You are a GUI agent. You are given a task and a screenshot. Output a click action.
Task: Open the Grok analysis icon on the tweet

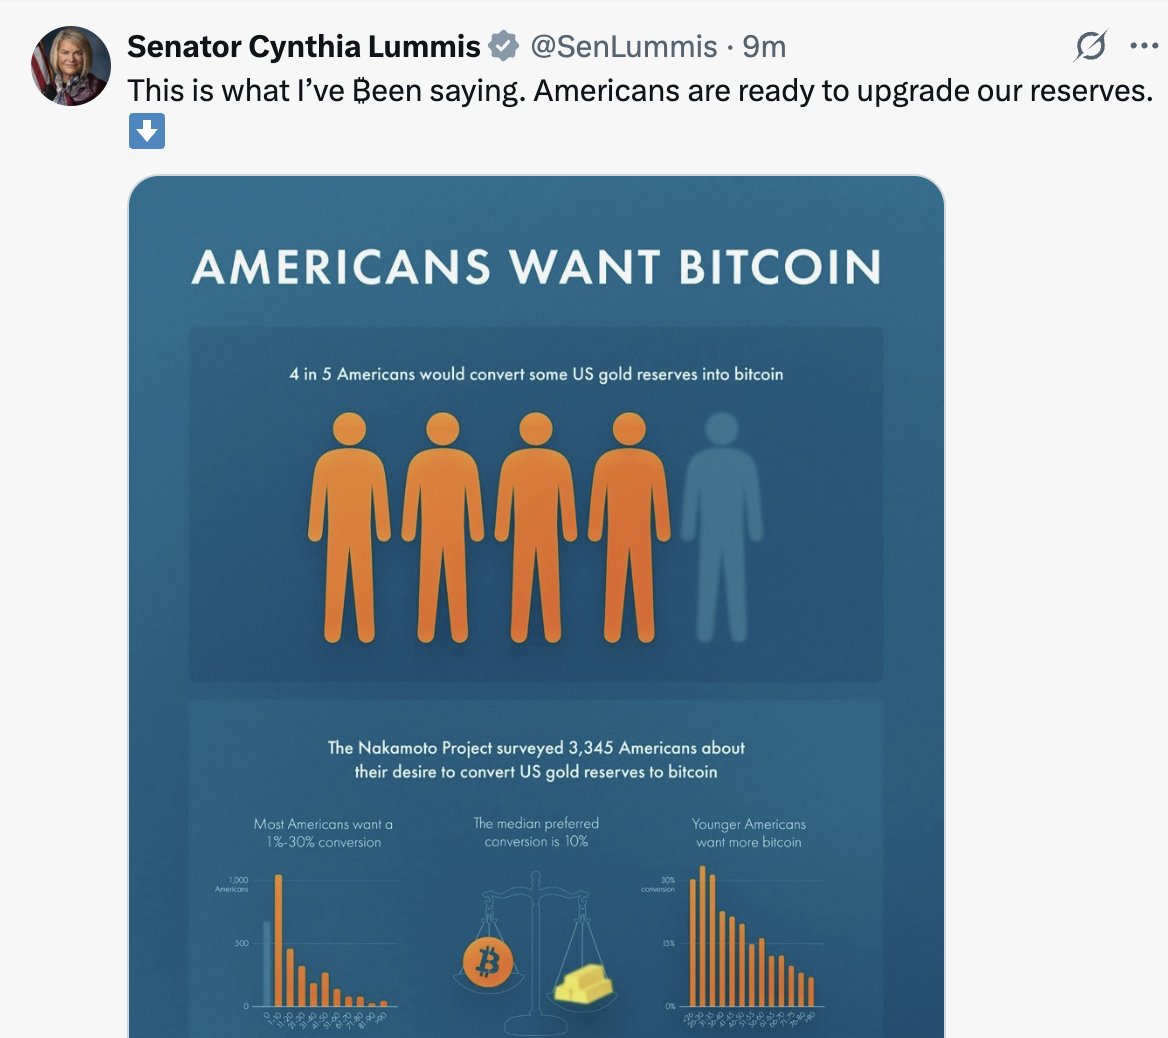tap(1091, 45)
